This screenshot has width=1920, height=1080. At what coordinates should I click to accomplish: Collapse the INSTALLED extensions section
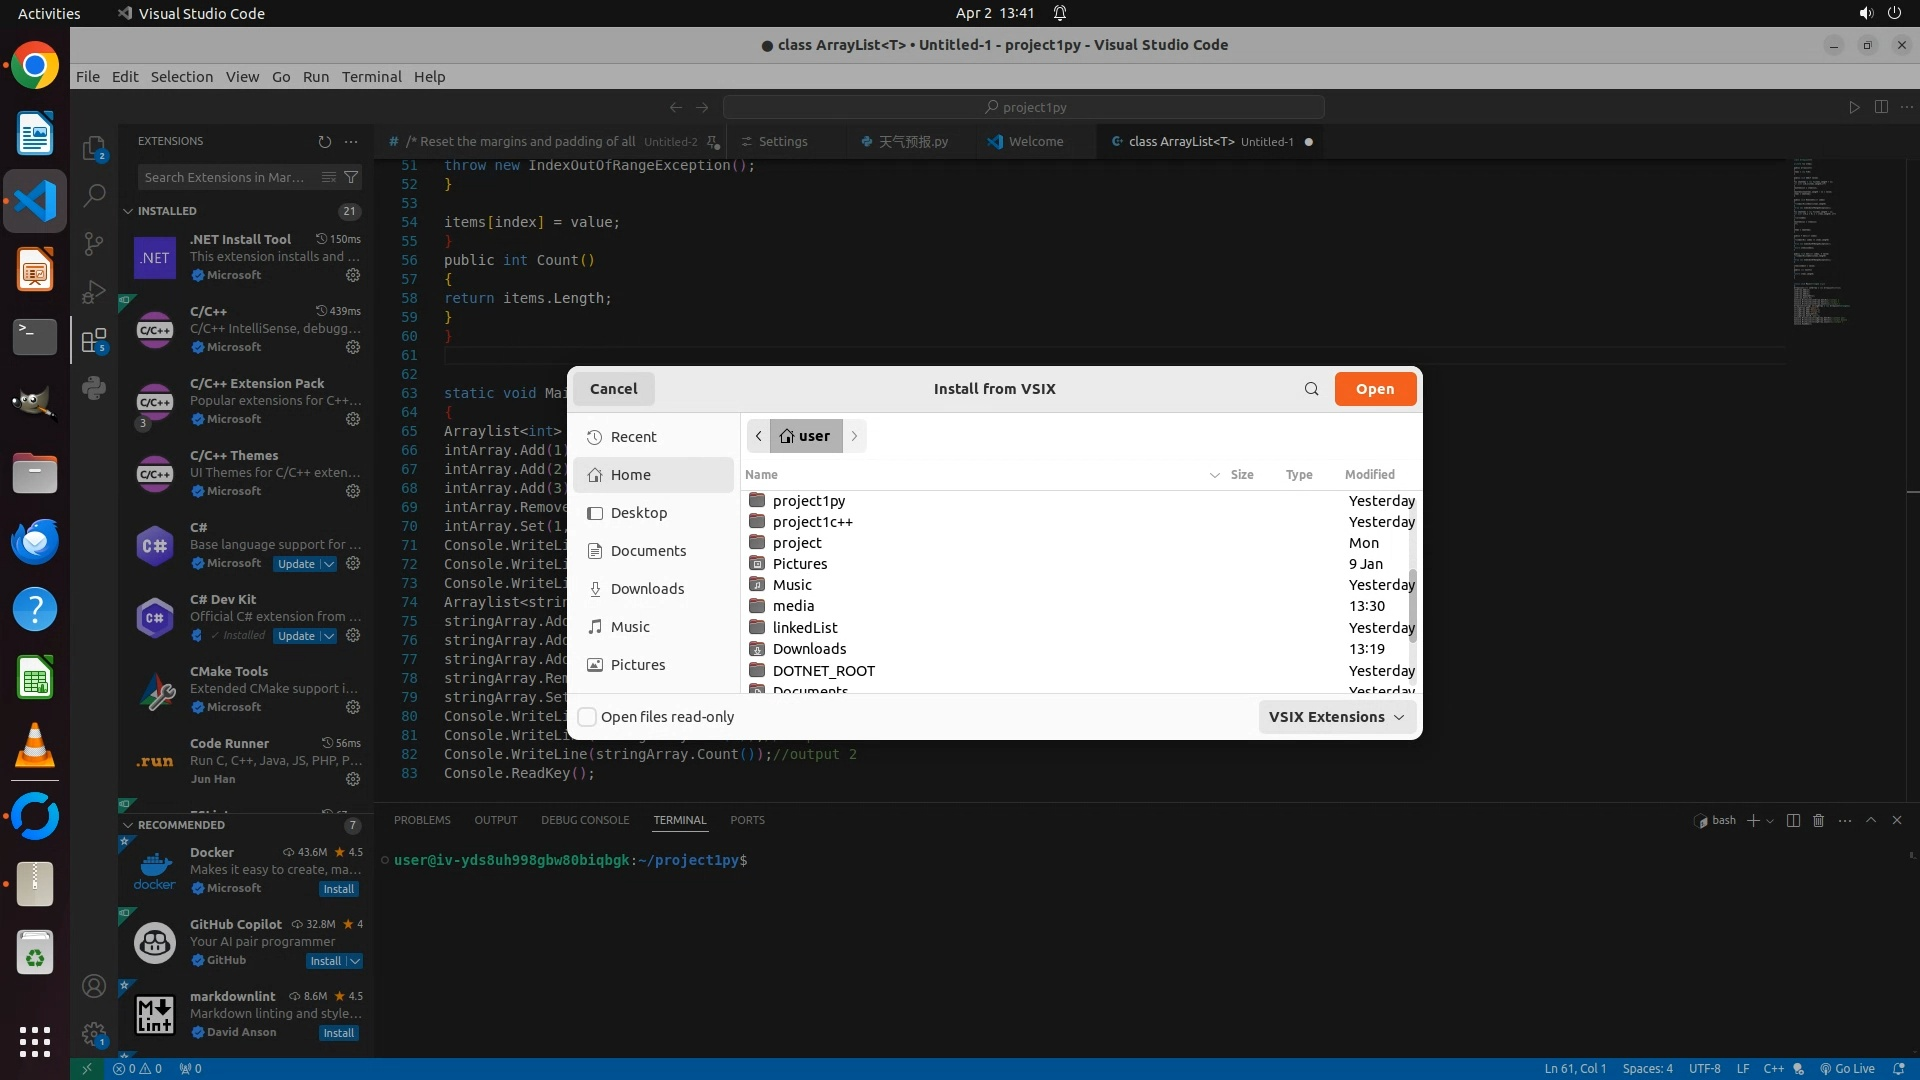[x=128, y=211]
